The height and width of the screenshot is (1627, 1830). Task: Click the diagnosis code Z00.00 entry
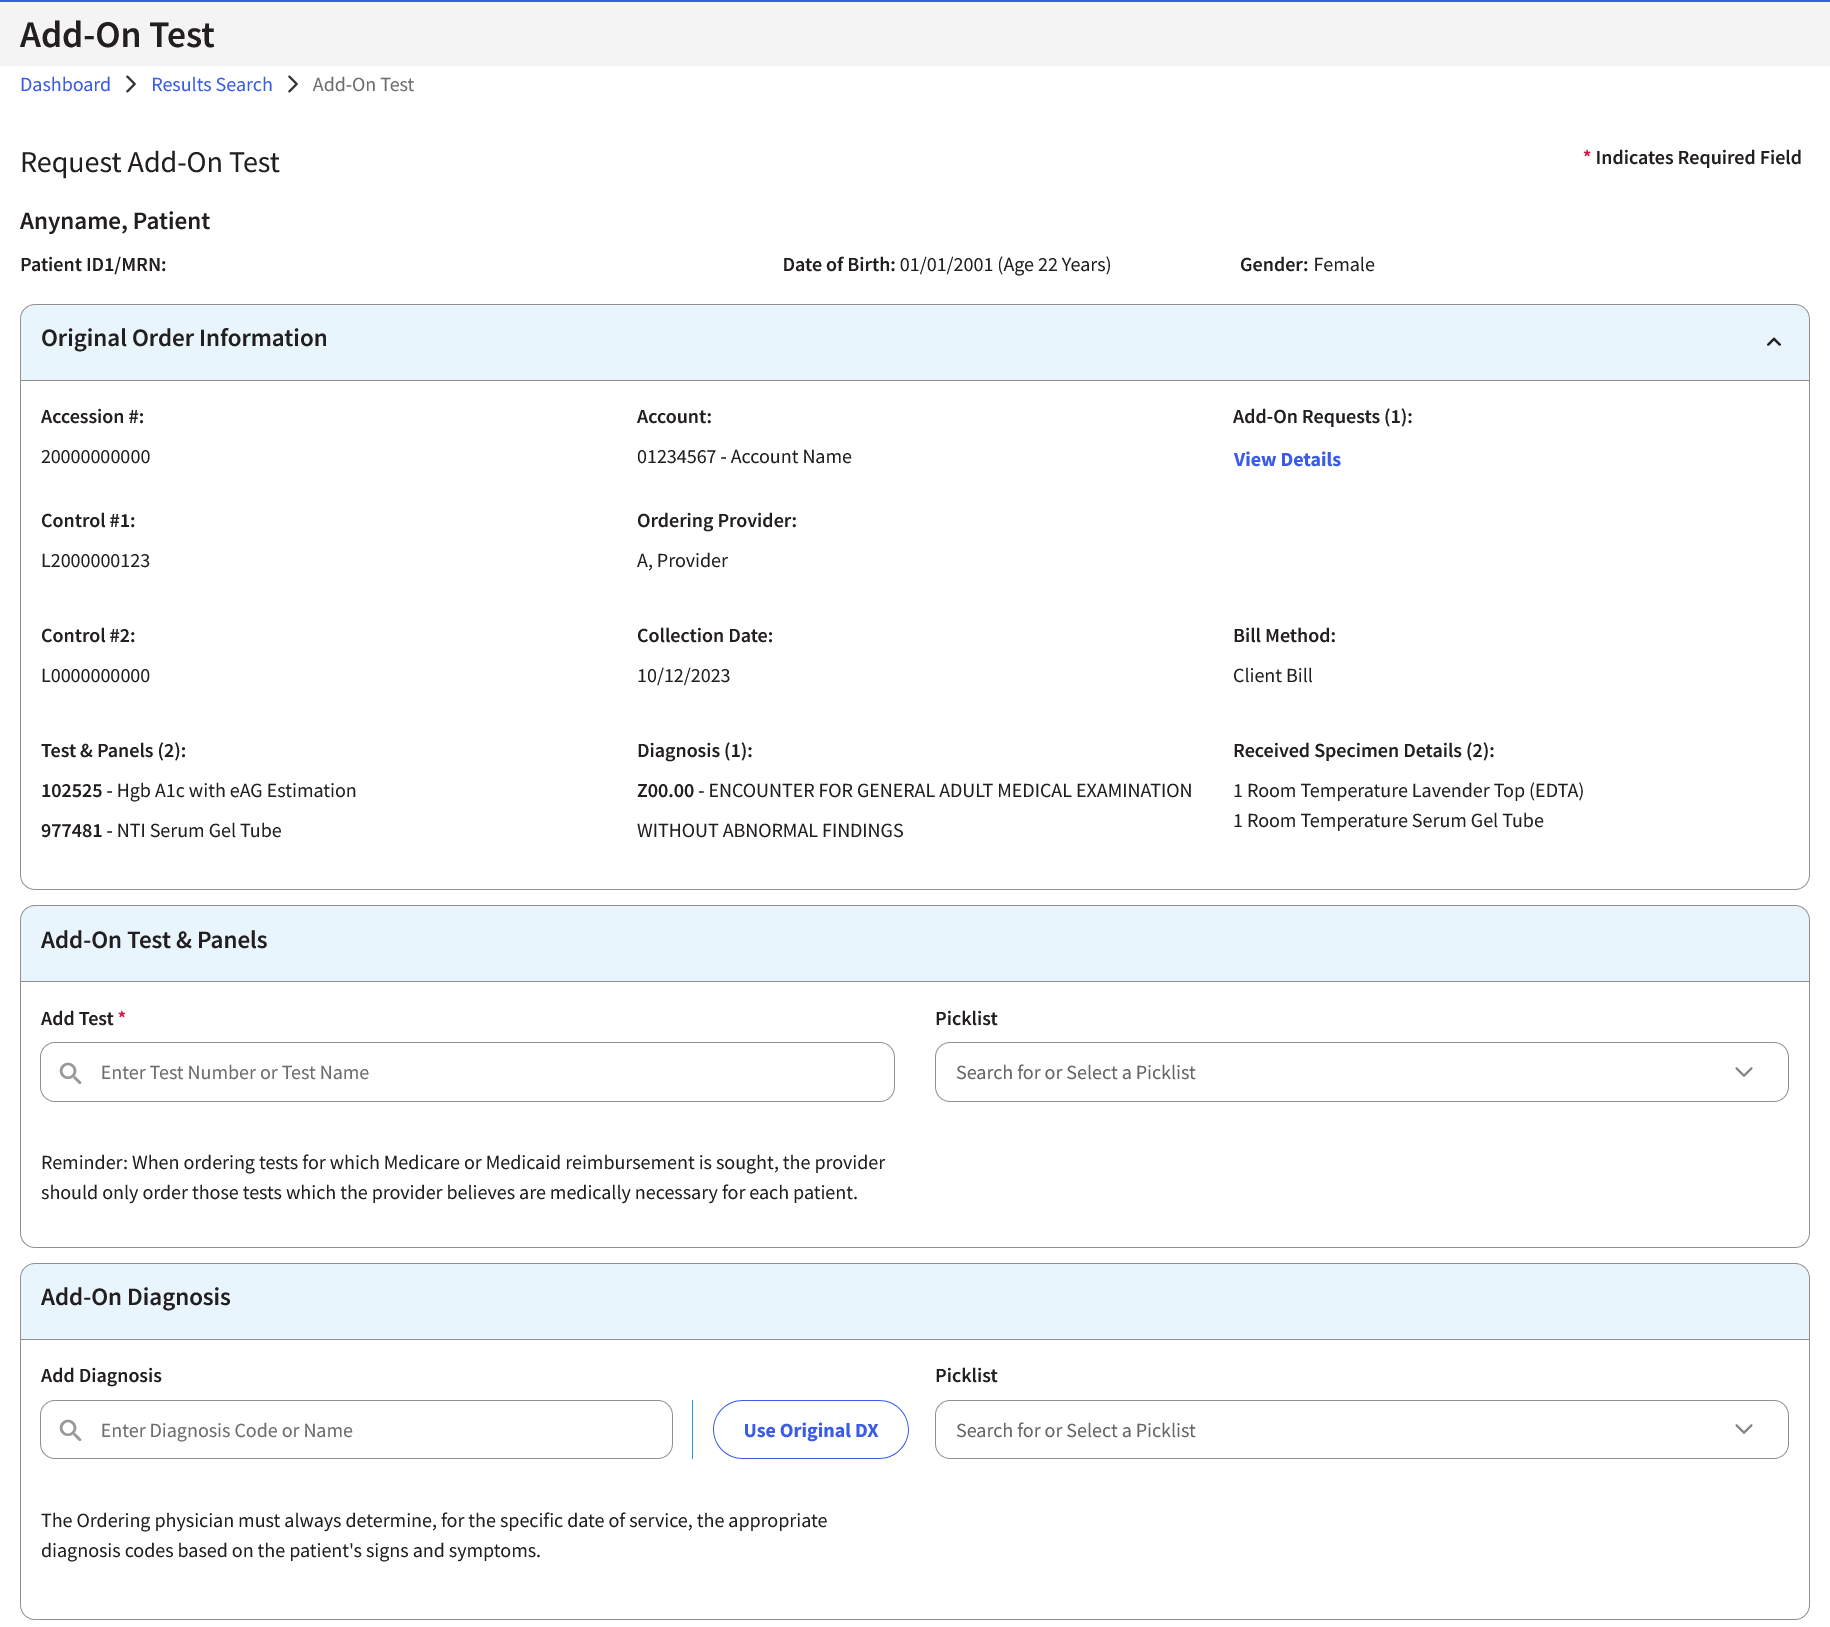tap(664, 790)
